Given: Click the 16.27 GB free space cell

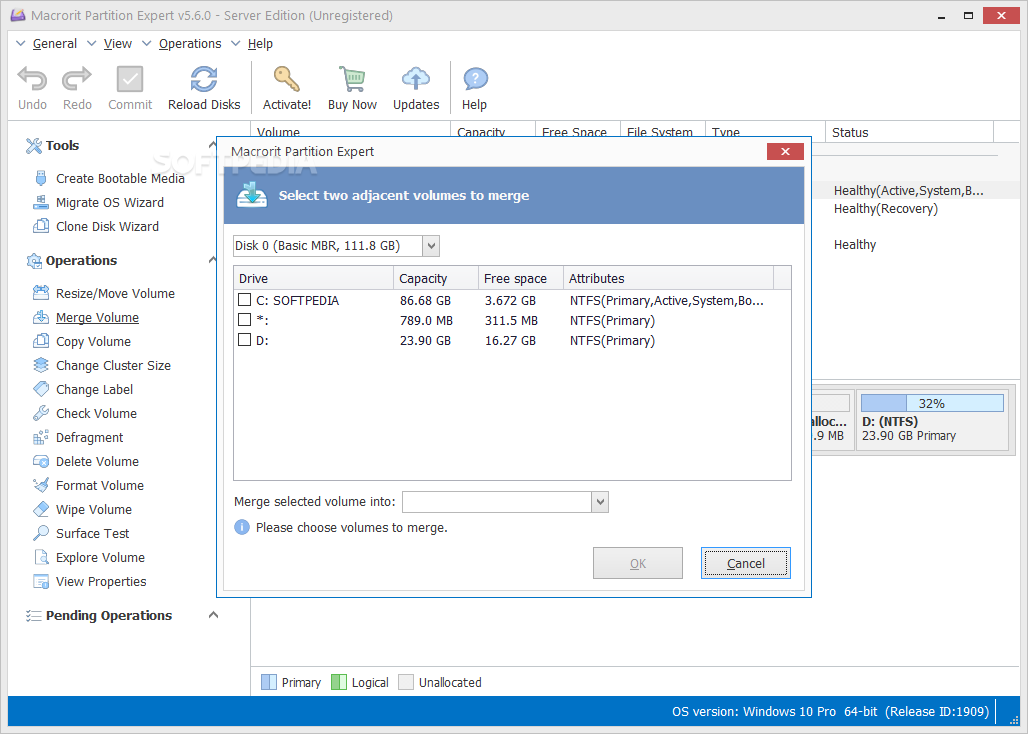Looking at the screenshot, I should [x=510, y=341].
